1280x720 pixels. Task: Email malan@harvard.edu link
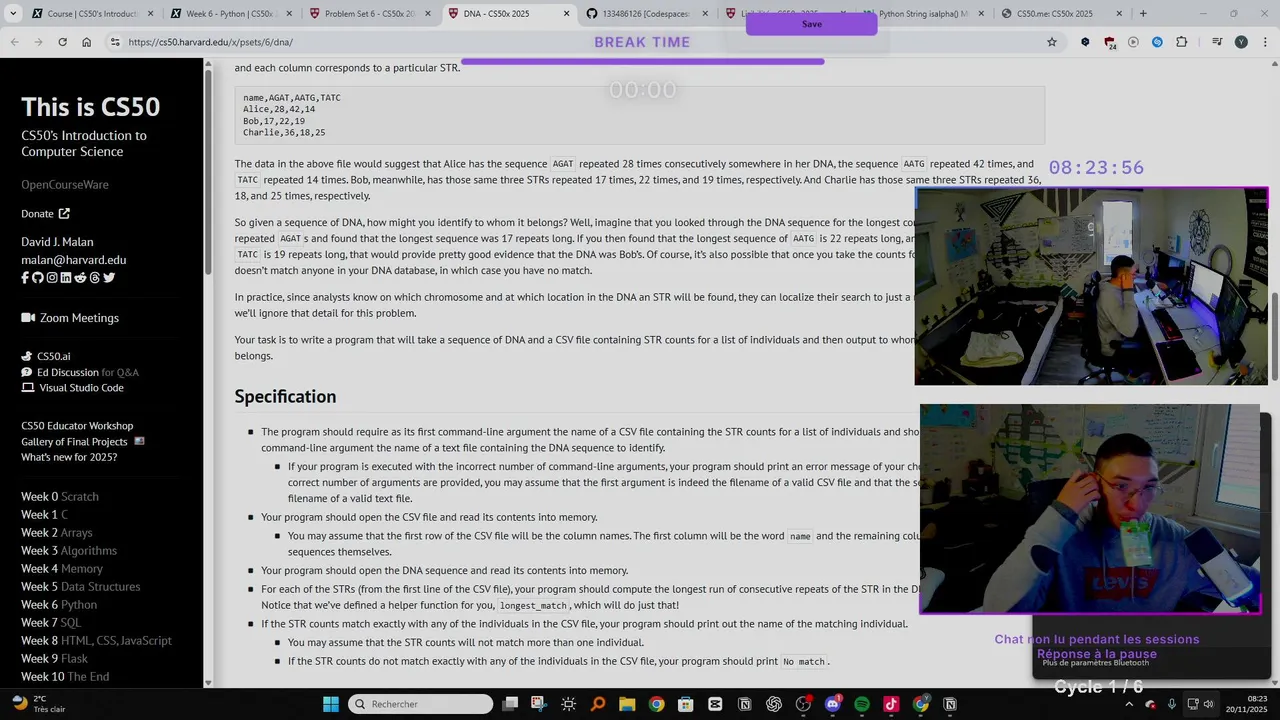[74, 260]
